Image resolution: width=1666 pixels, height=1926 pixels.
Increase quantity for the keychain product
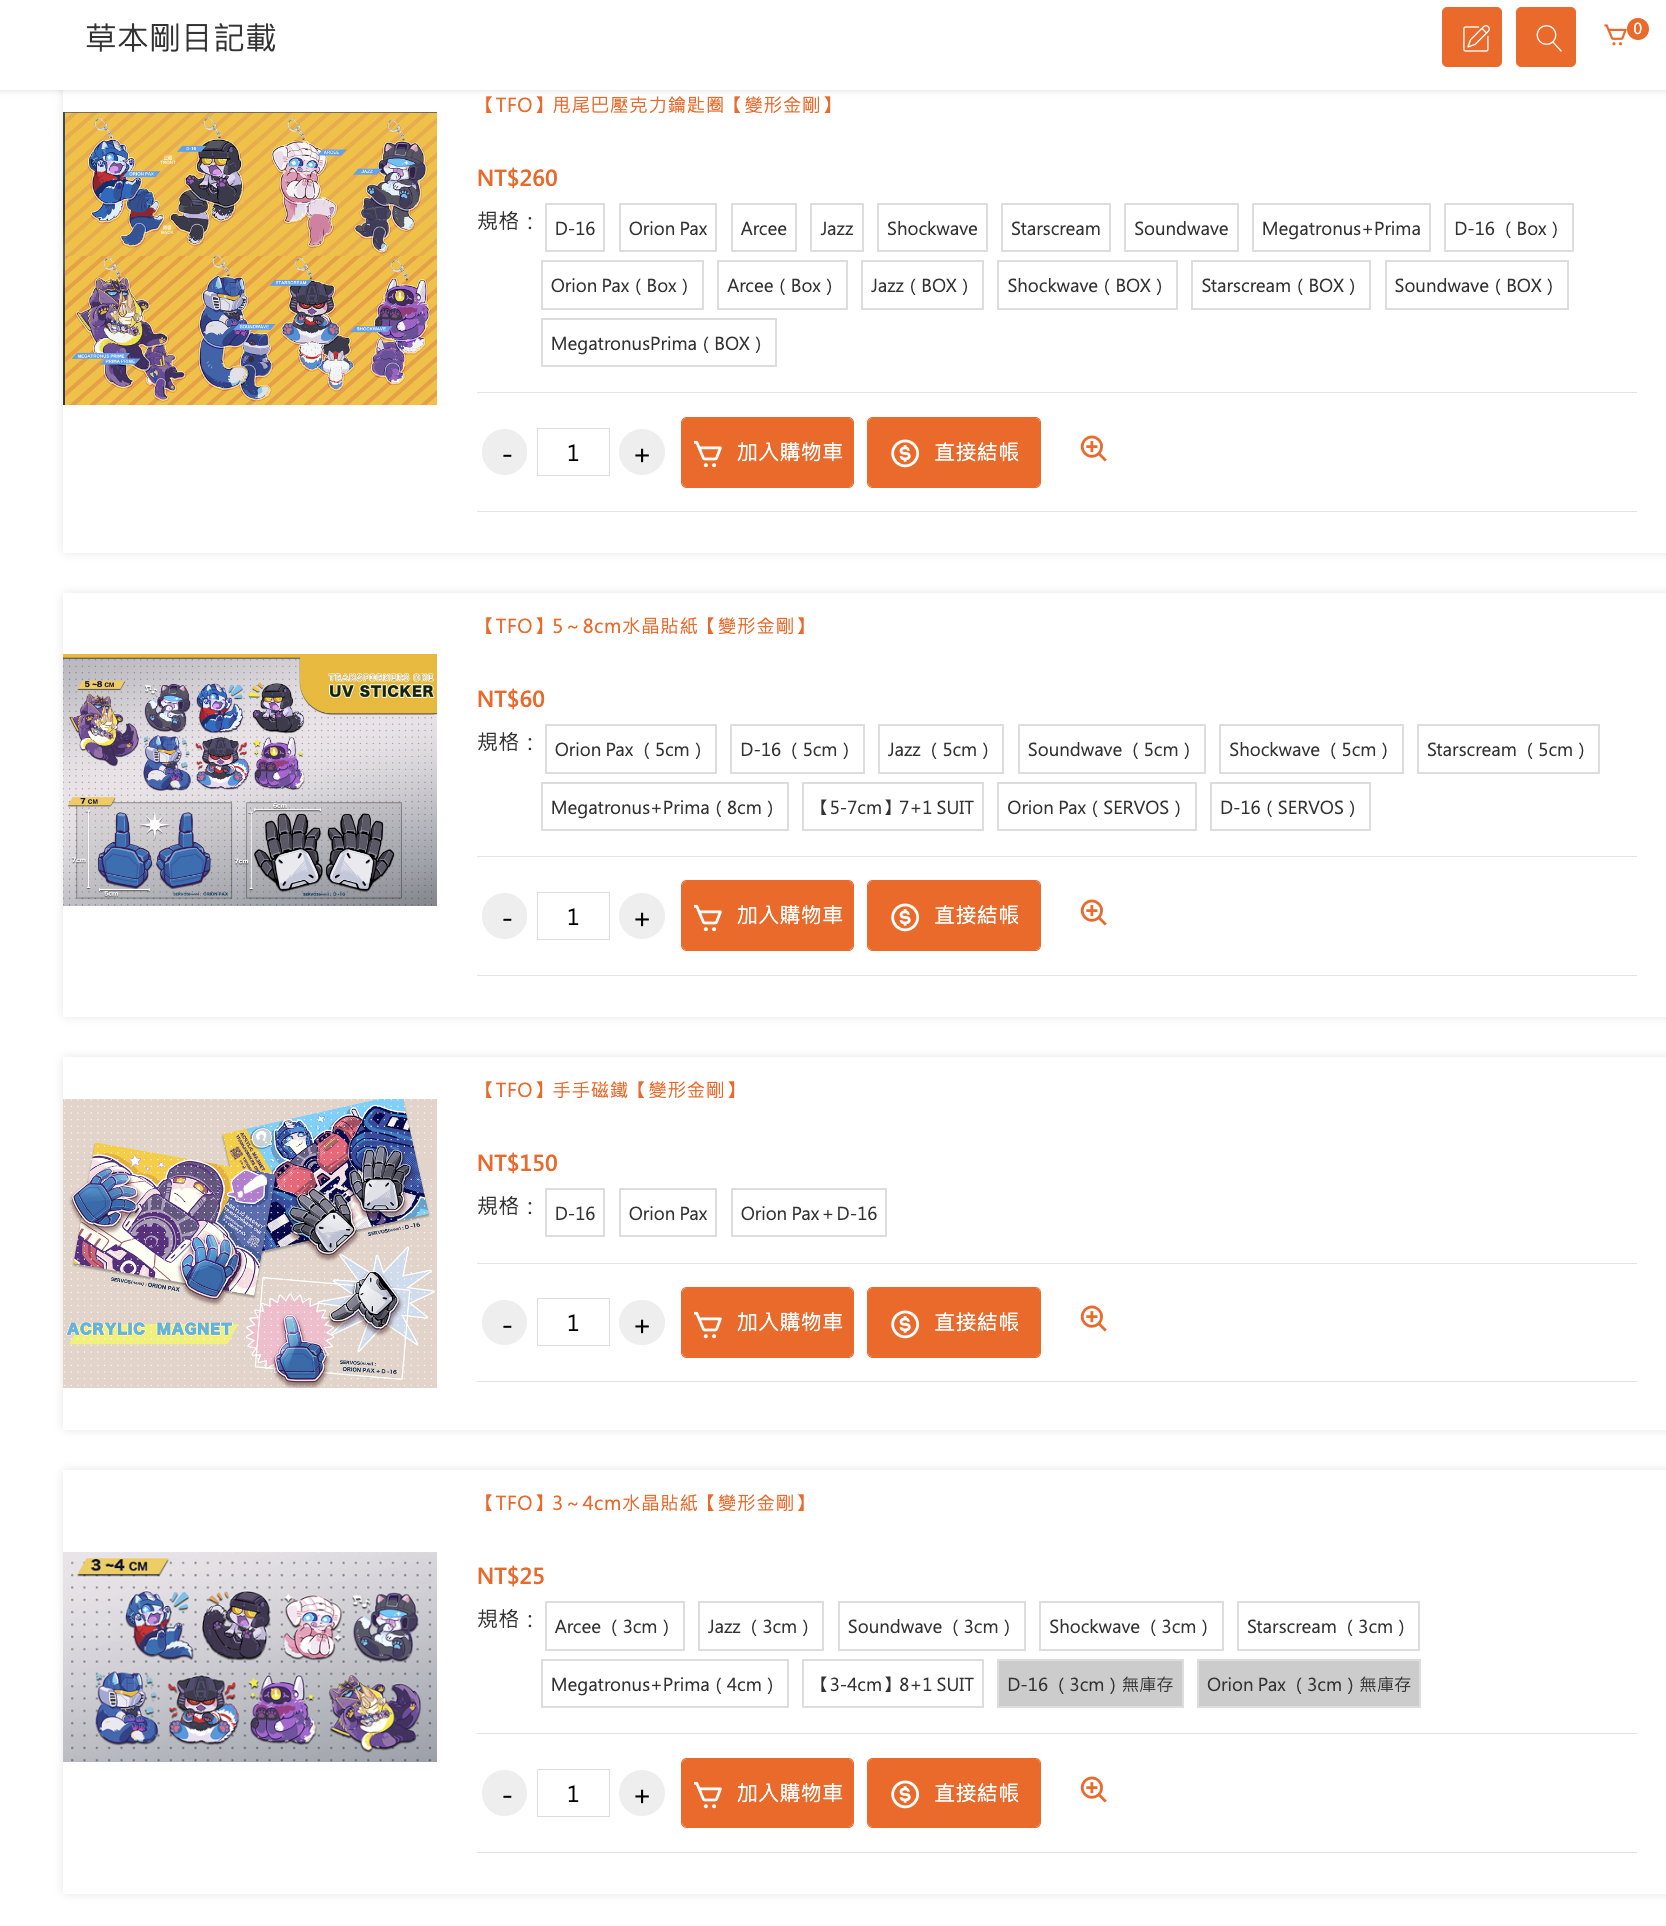pos(642,454)
